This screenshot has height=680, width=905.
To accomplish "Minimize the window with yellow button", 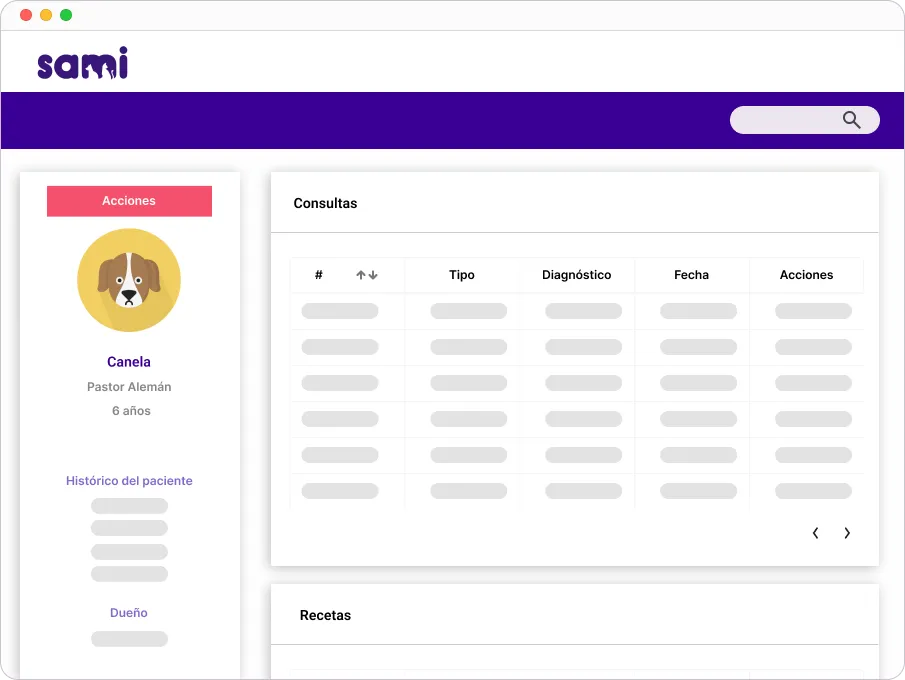I will (46, 15).
